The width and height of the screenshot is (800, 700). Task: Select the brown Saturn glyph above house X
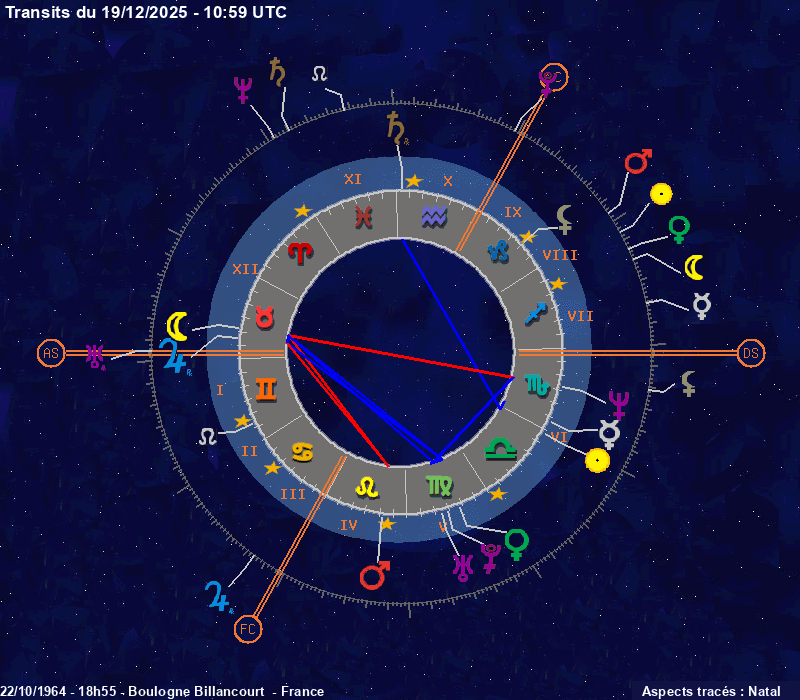point(397,125)
